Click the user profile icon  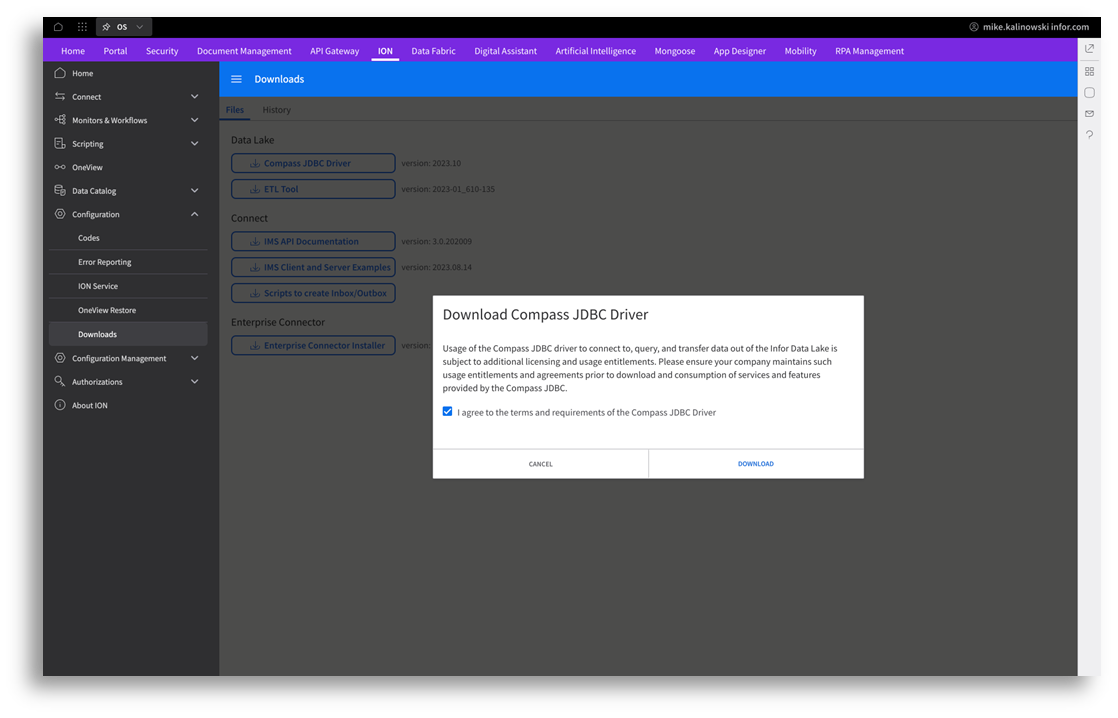[973, 27]
